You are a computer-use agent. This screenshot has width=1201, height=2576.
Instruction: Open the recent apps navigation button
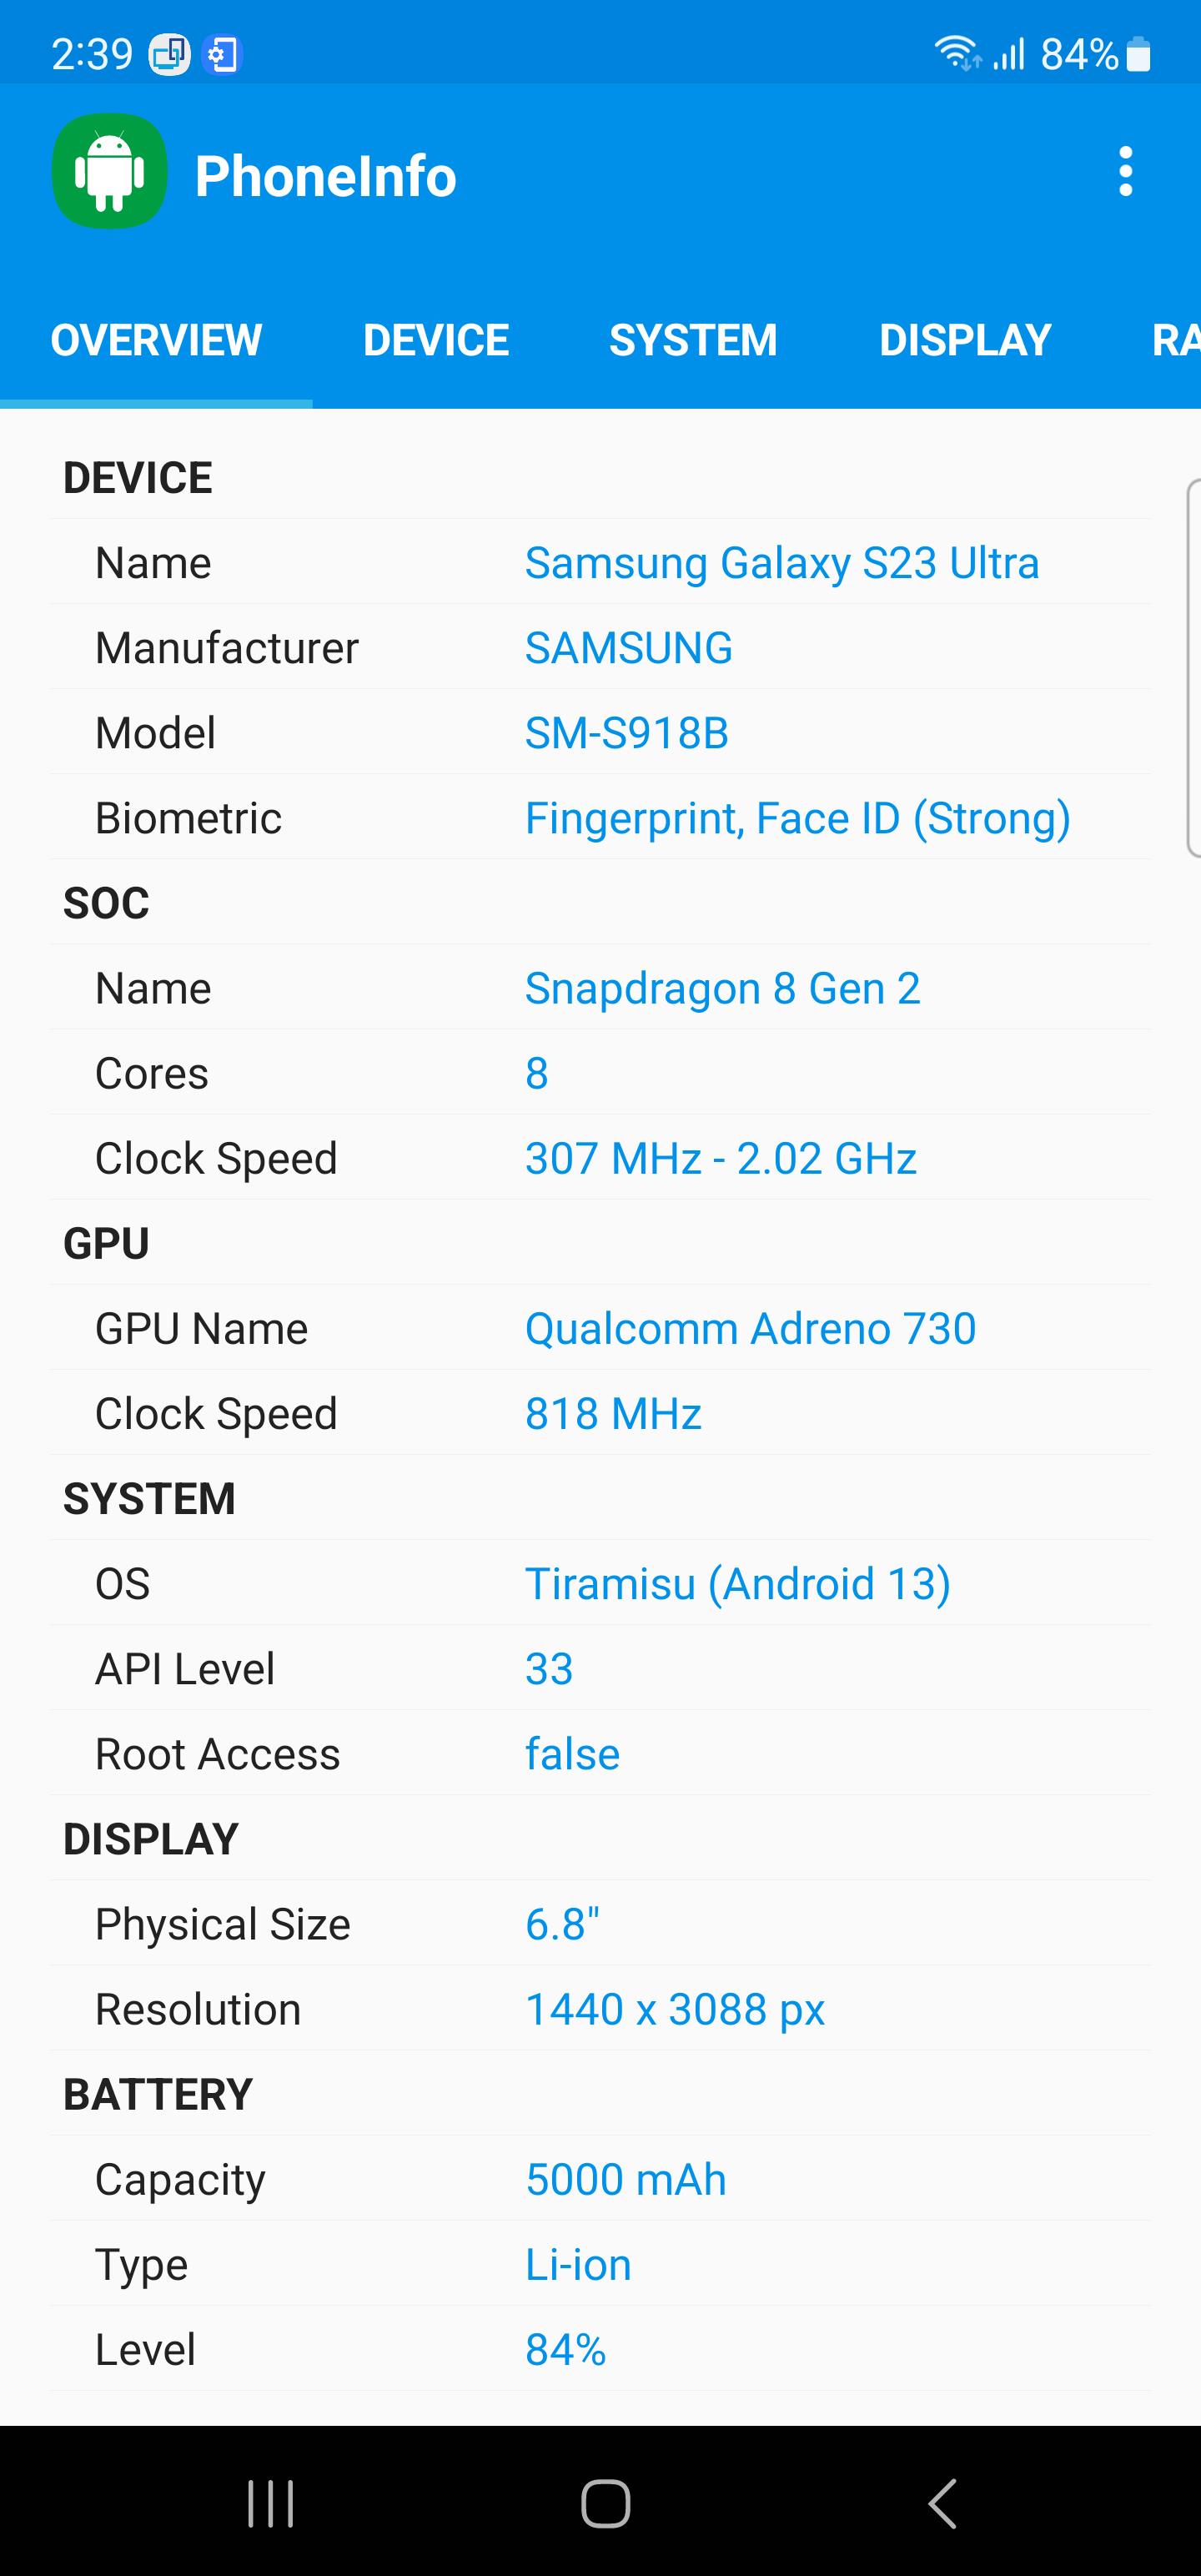pyautogui.click(x=271, y=2503)
